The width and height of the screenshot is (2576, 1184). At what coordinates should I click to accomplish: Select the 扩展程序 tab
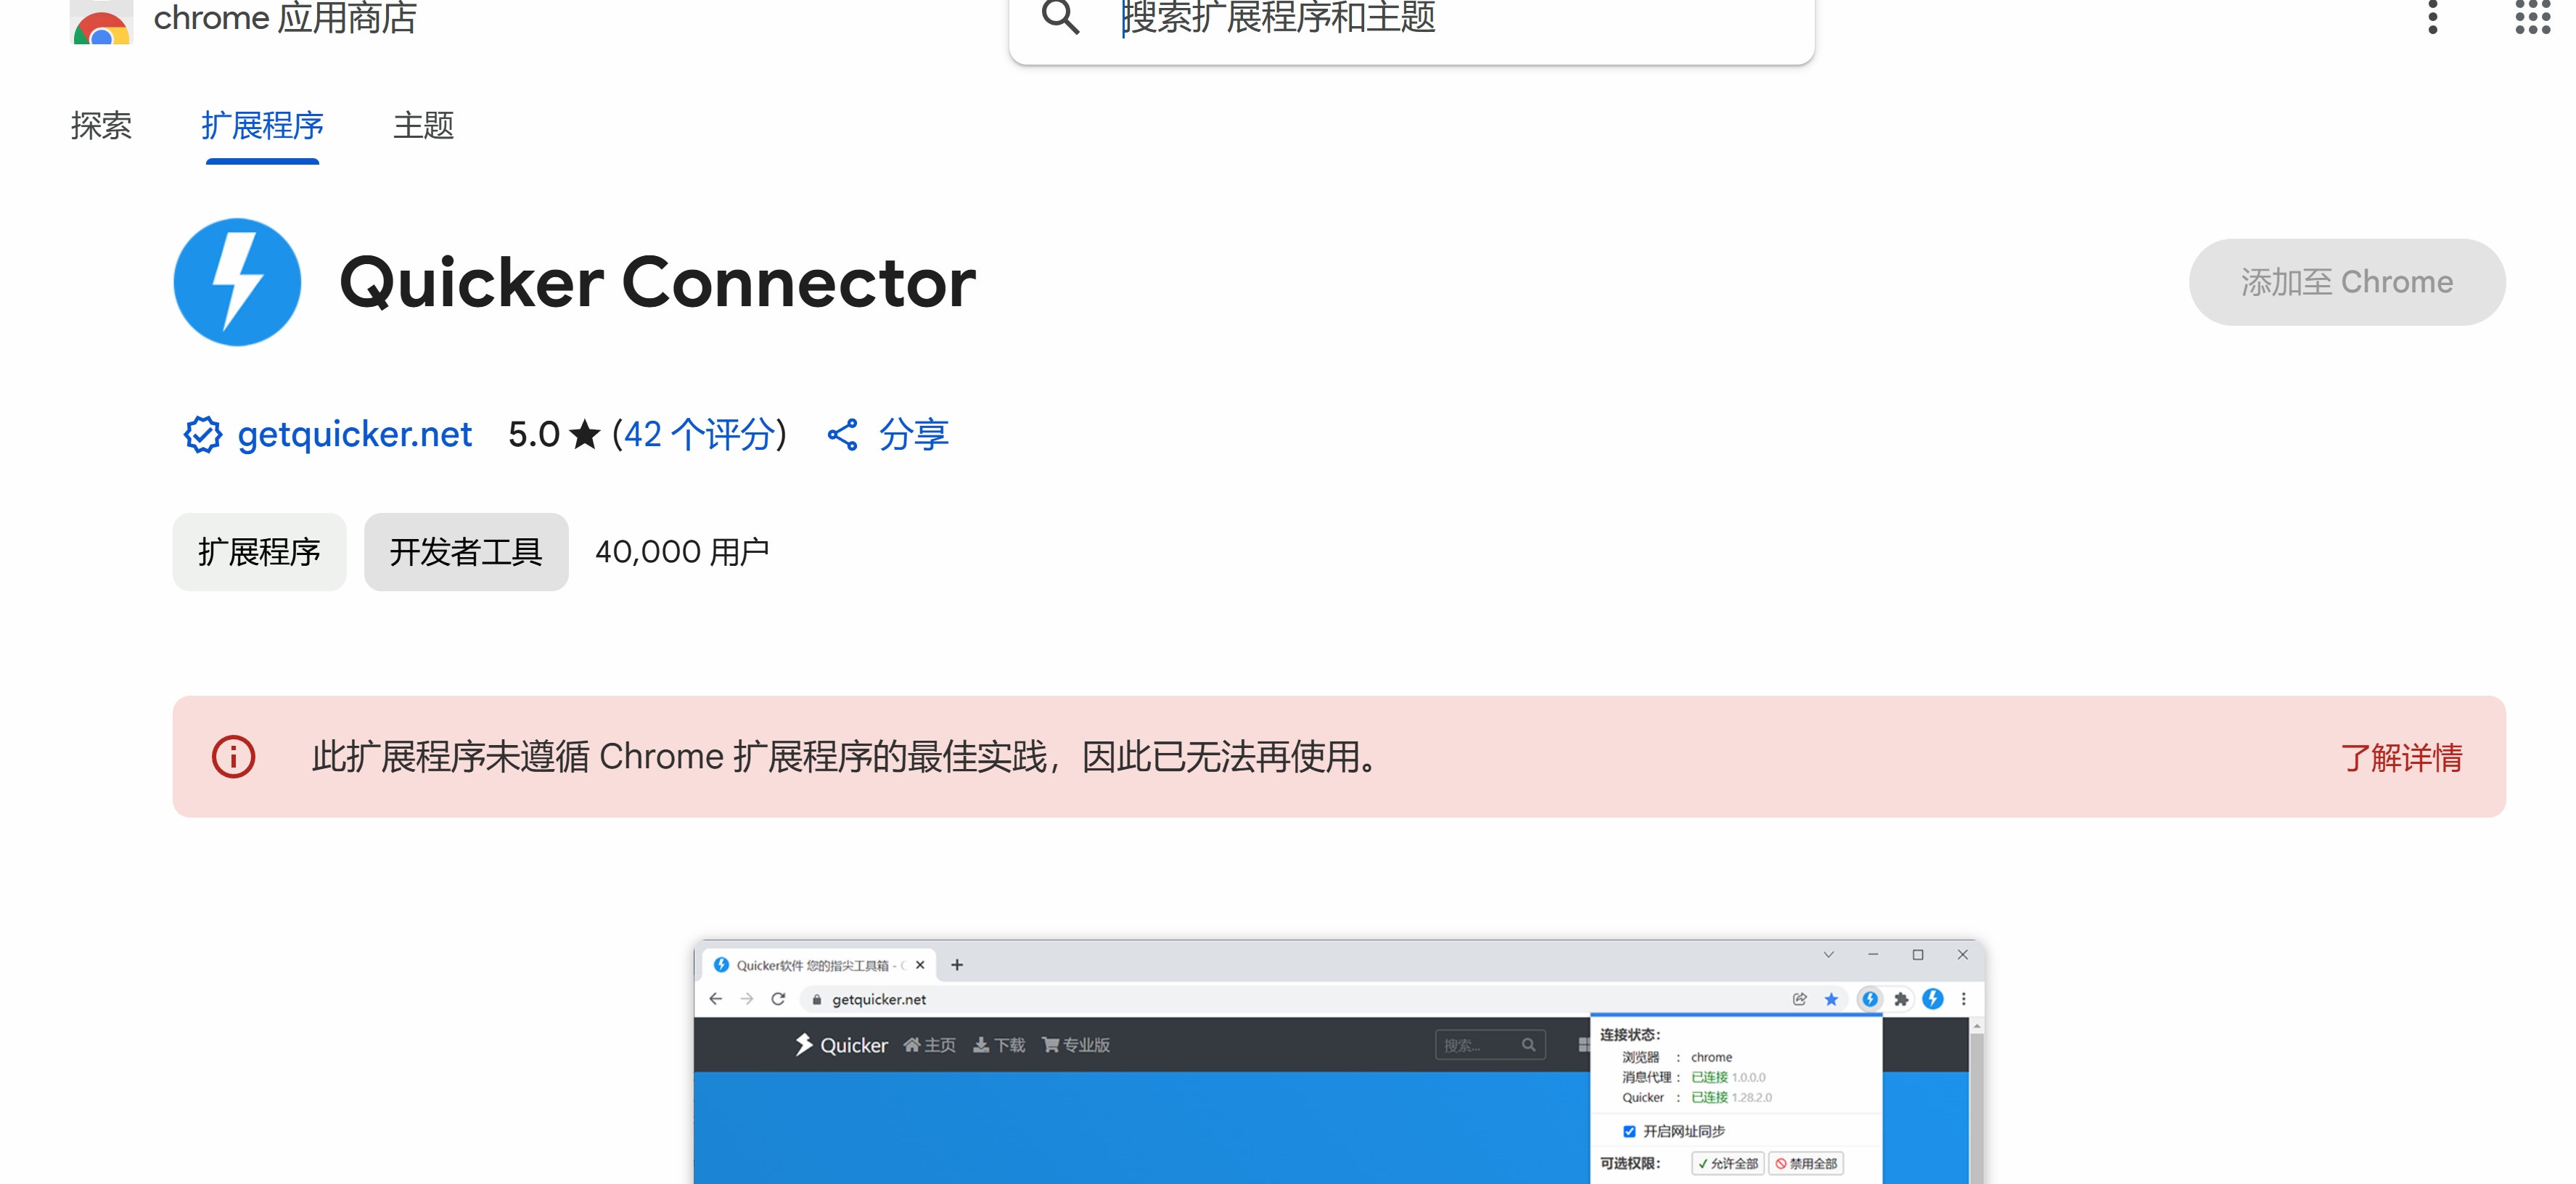tap(262, 126)
